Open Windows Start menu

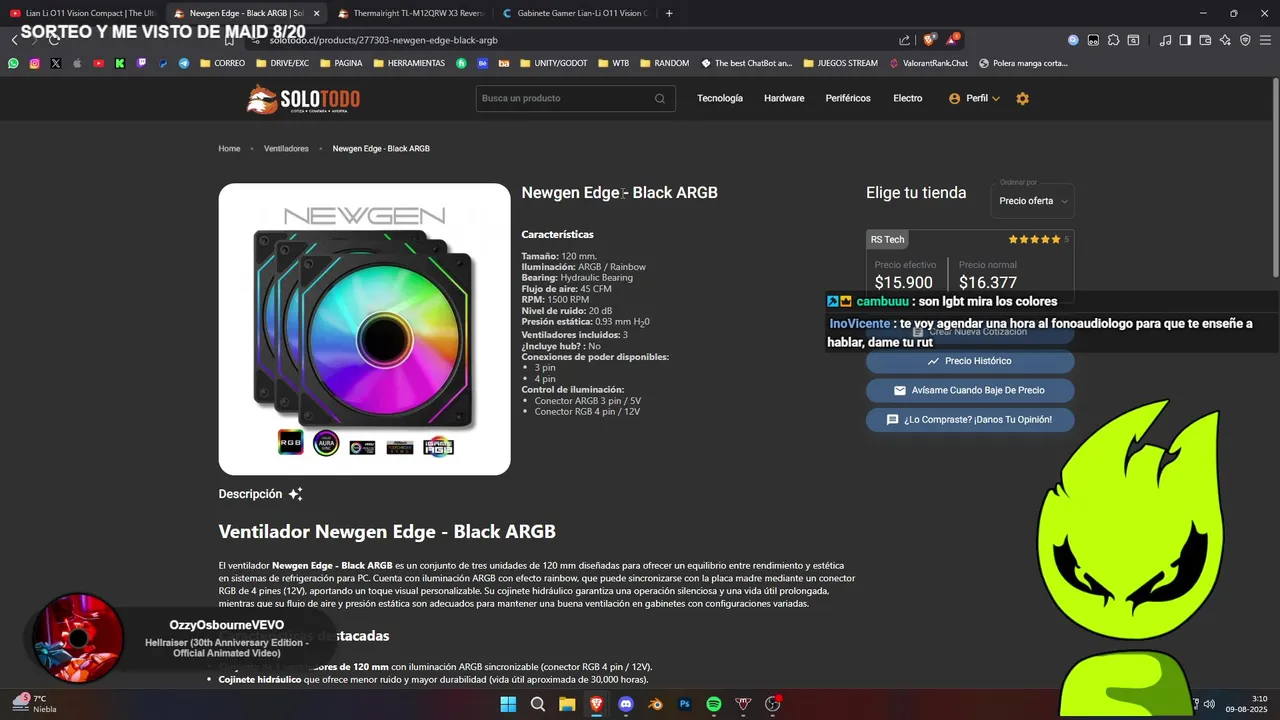508,704
